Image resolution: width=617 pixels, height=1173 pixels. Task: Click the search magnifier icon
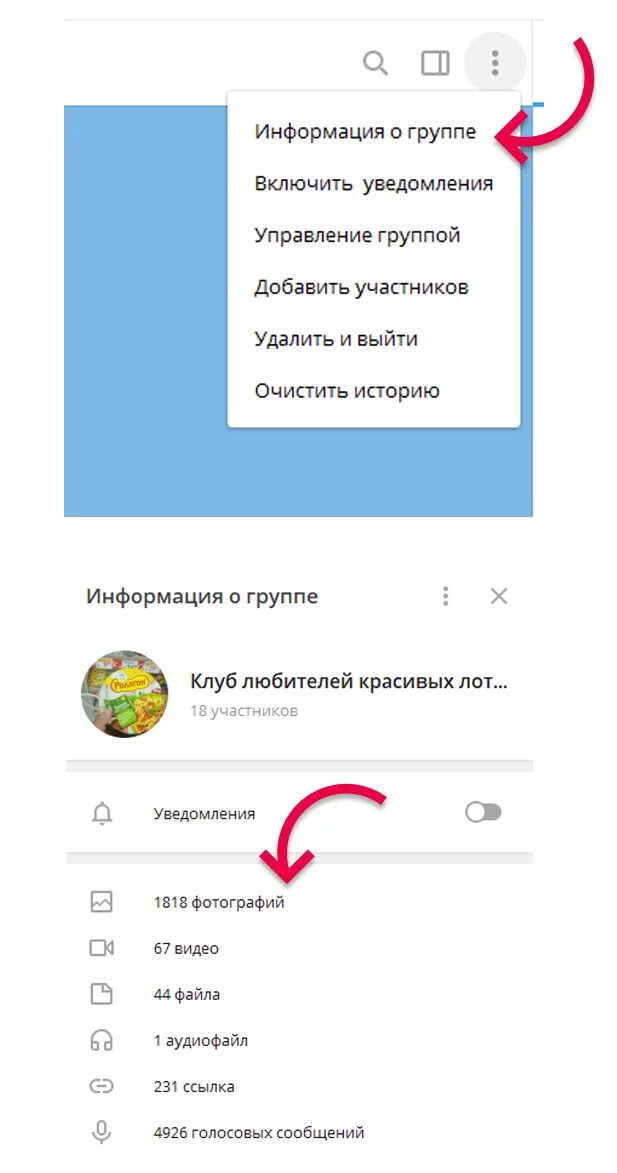375,64
